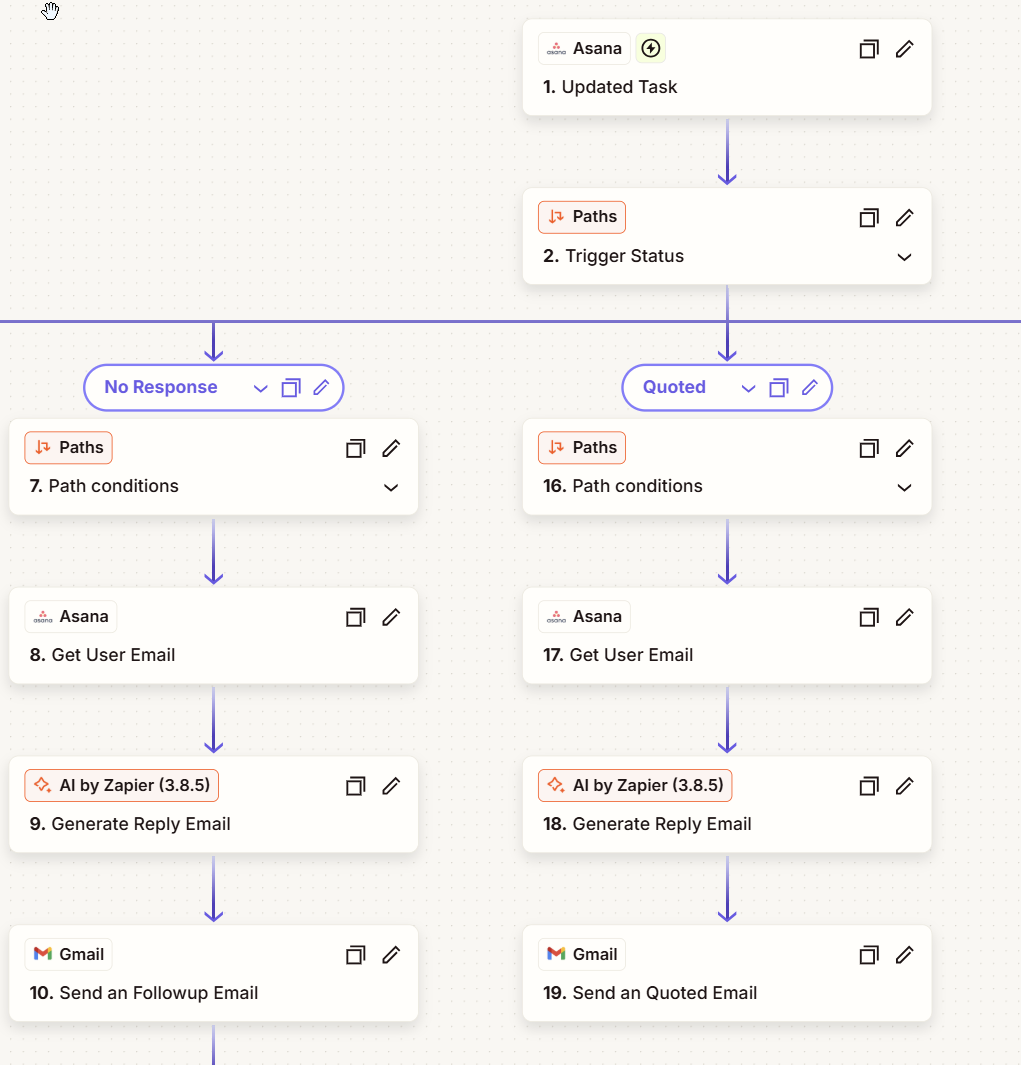
Task: Select '10. Send an Followup Email' title
Action: [x=144, y=994]
